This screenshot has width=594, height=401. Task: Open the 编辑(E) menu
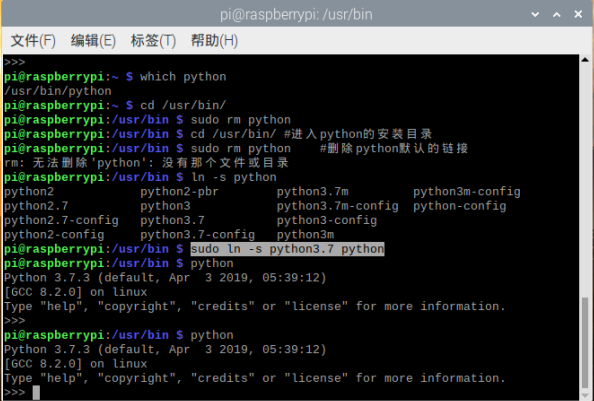pos(93,41)
